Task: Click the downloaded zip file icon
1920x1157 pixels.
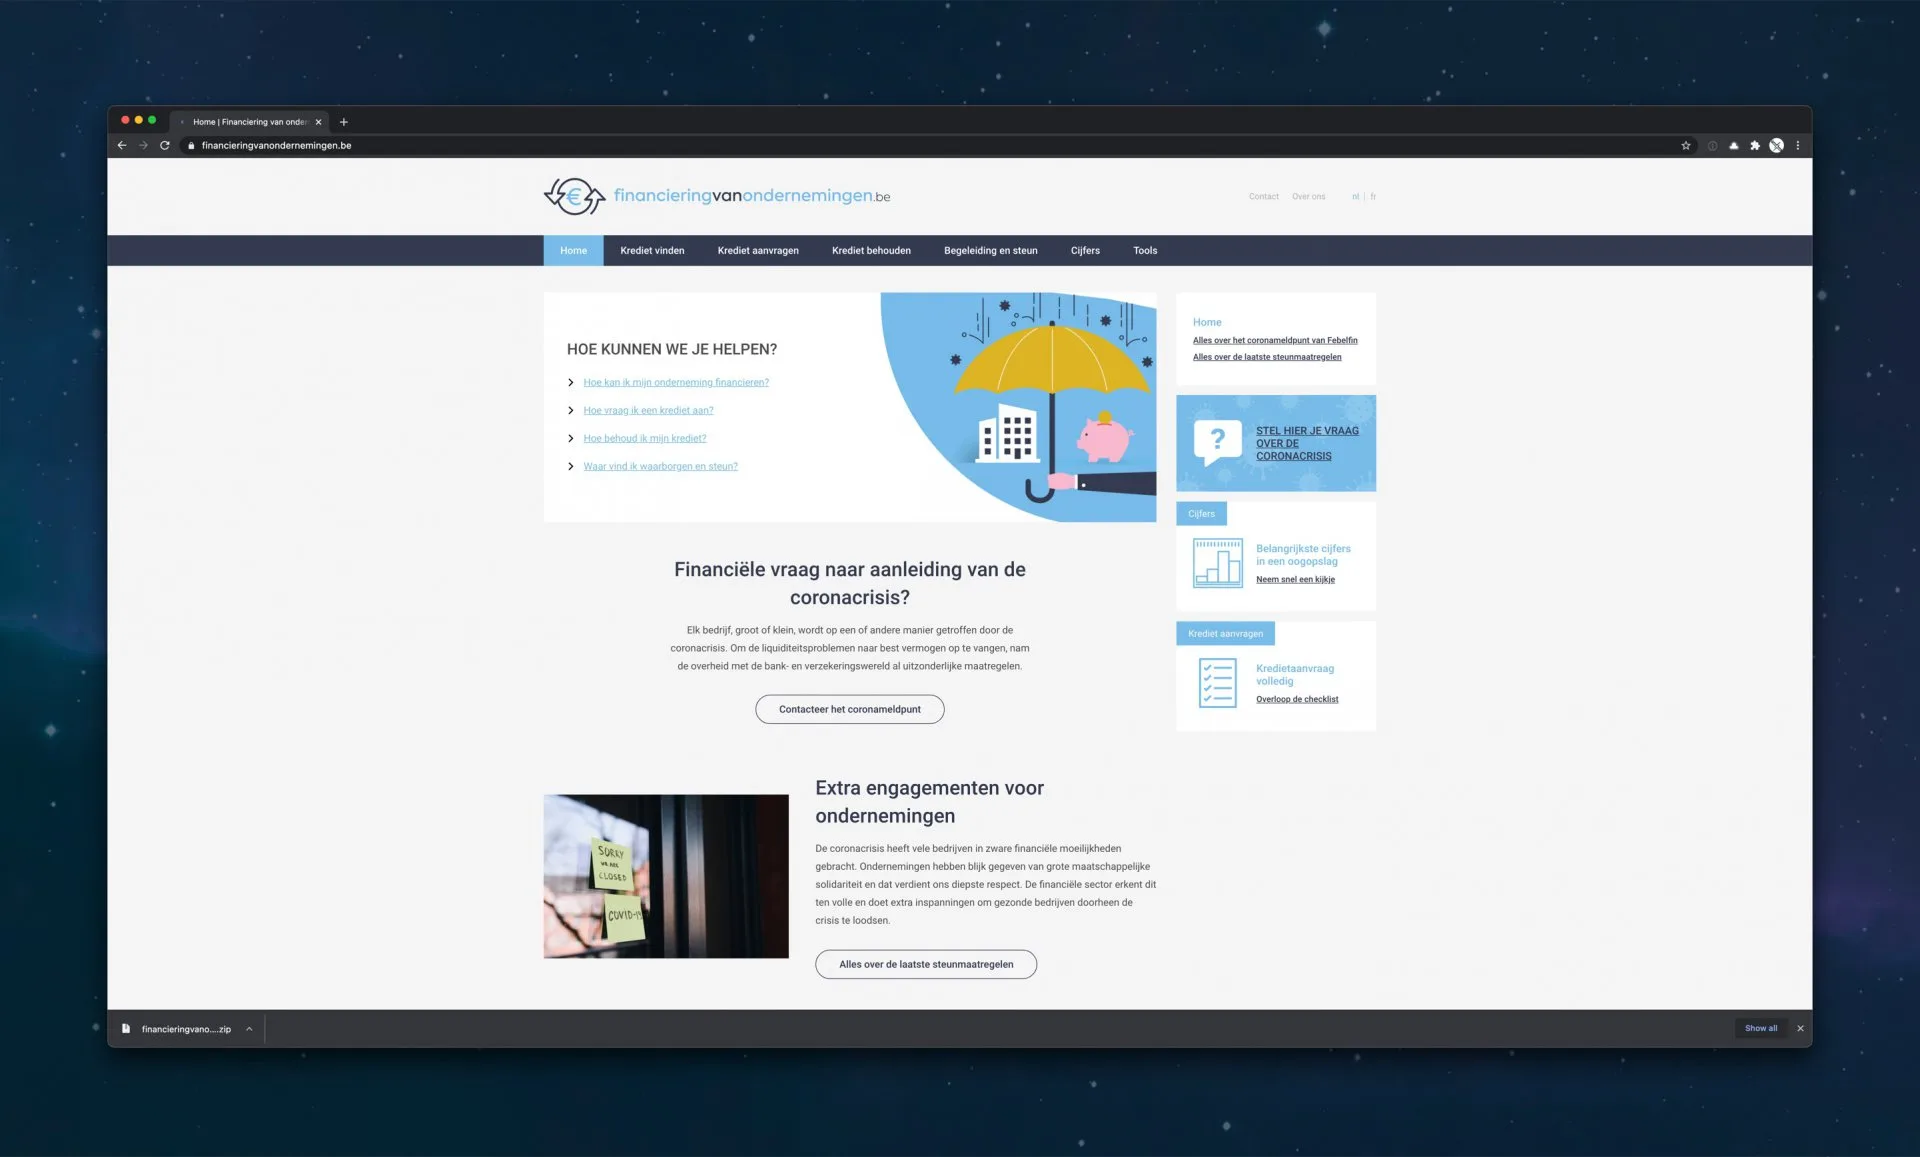Action: click(126, 1028)
